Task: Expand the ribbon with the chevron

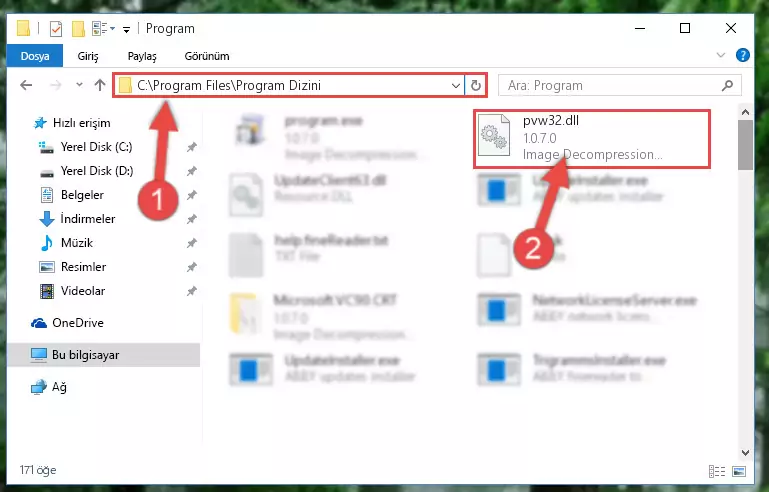Action: pos(720,55)
